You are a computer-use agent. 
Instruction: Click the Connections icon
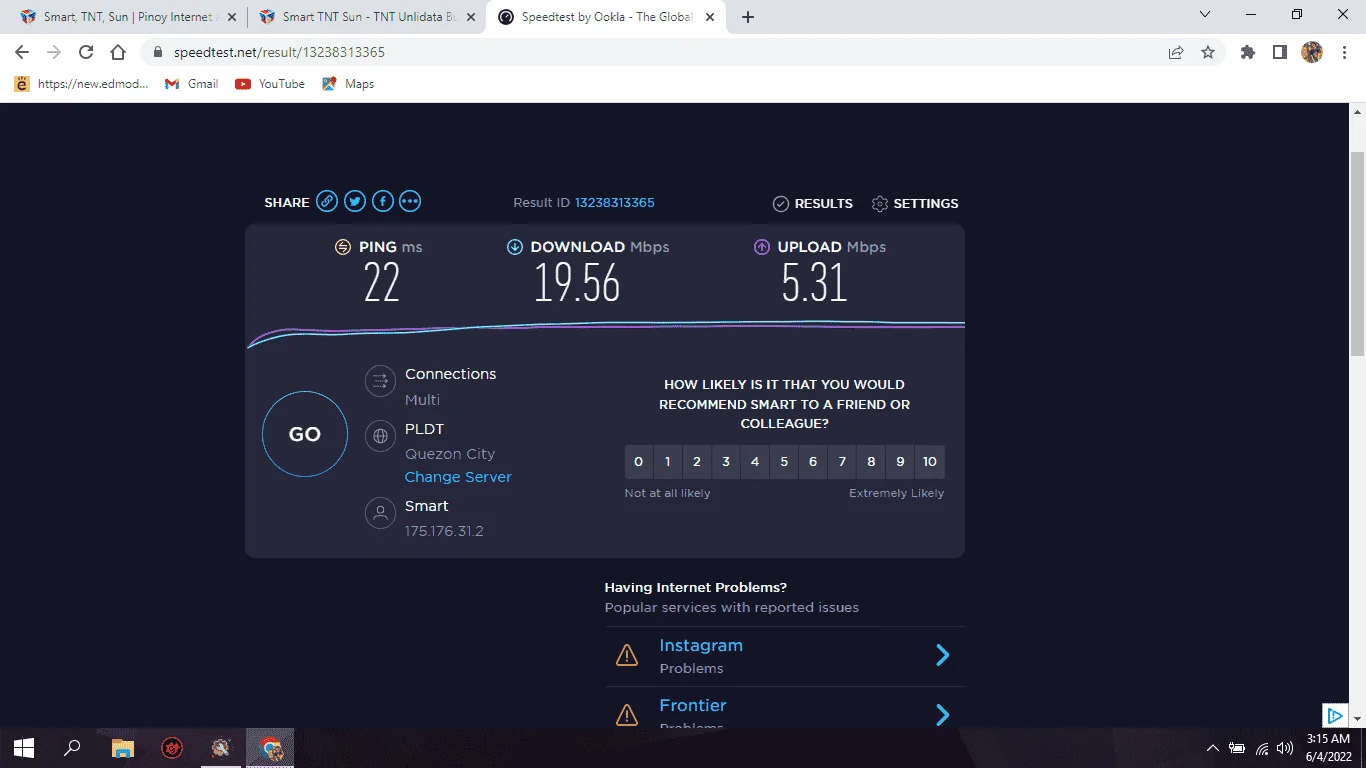point(380,381)
